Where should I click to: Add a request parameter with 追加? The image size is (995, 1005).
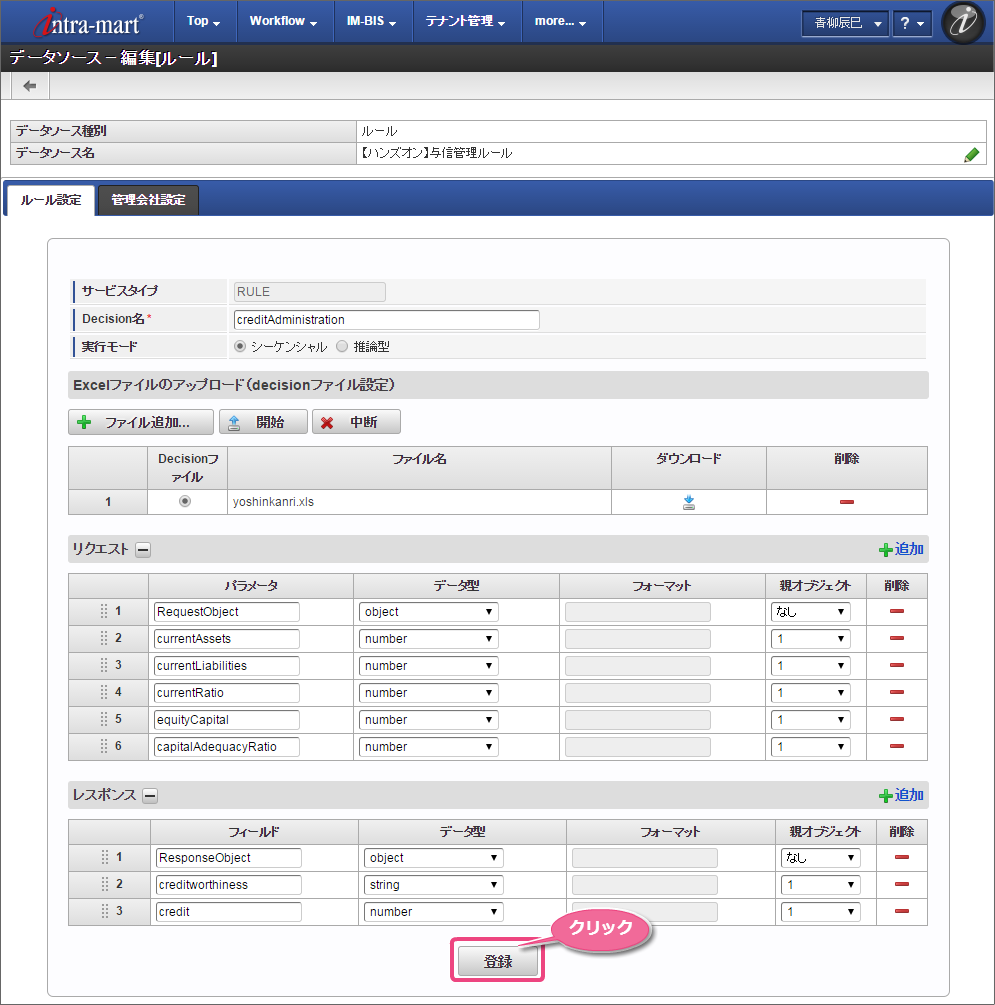[x=901, y=549]
